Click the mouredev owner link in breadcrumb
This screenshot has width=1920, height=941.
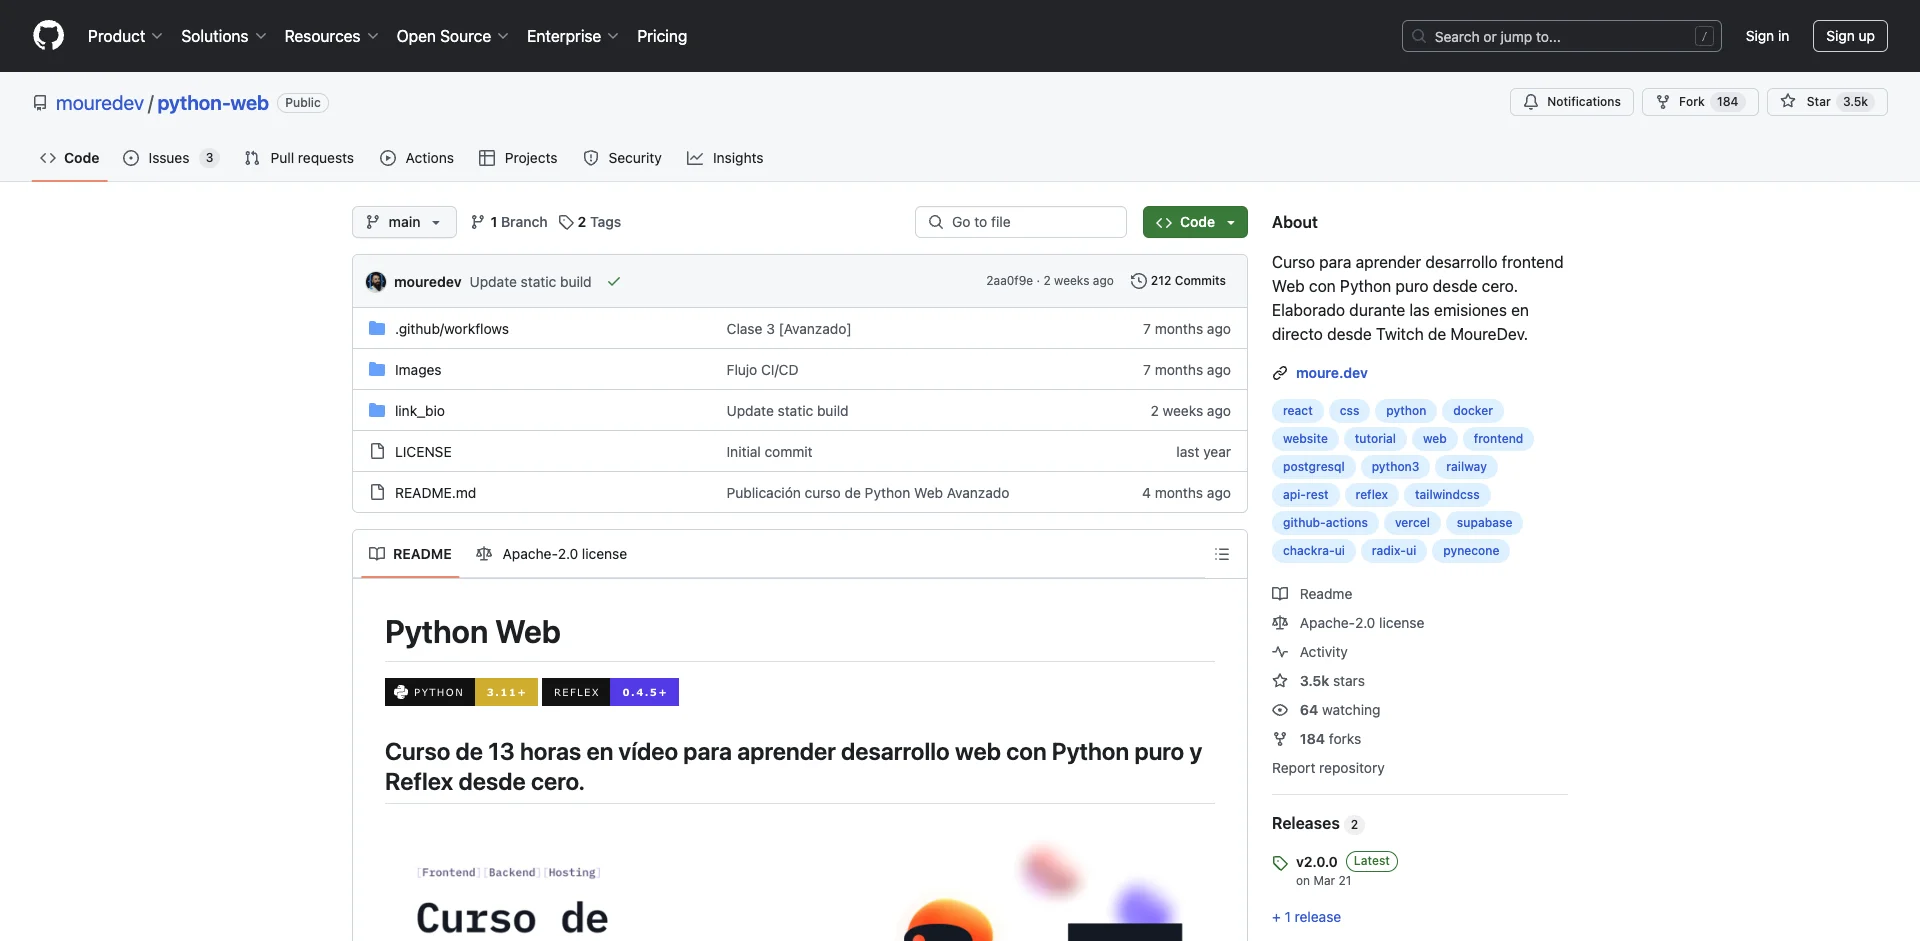click(x=100, y=103)
